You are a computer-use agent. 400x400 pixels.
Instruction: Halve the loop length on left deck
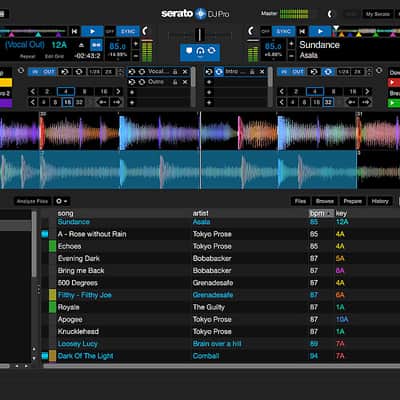pos(94,72)
